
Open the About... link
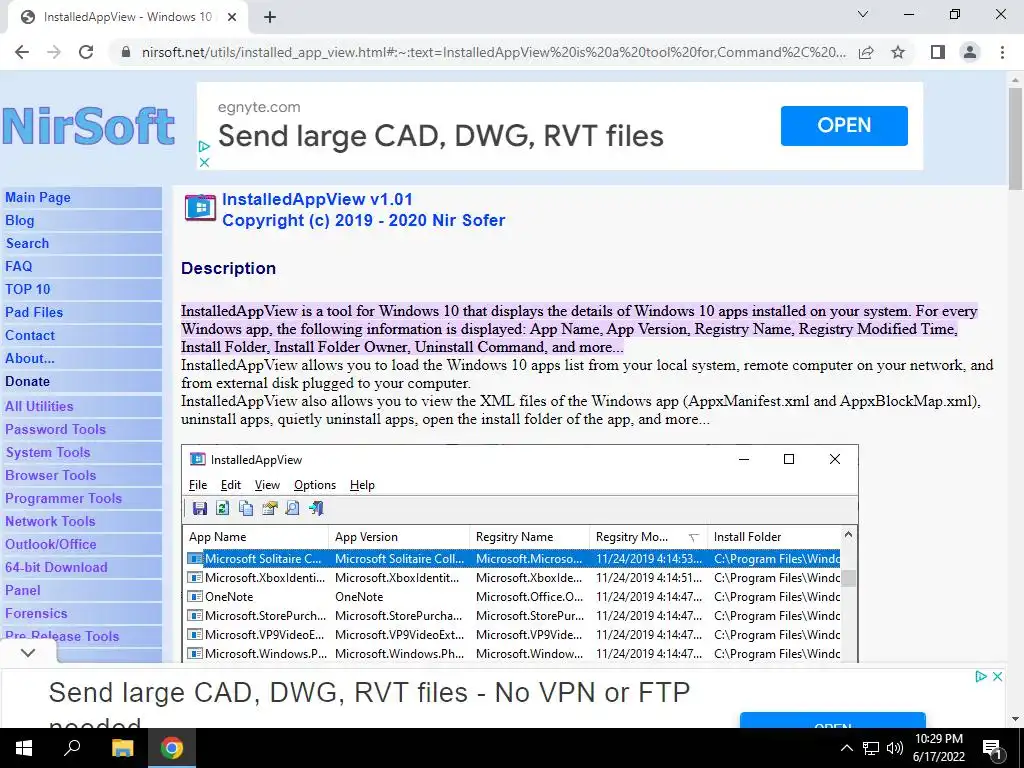(x=30, y=358)
